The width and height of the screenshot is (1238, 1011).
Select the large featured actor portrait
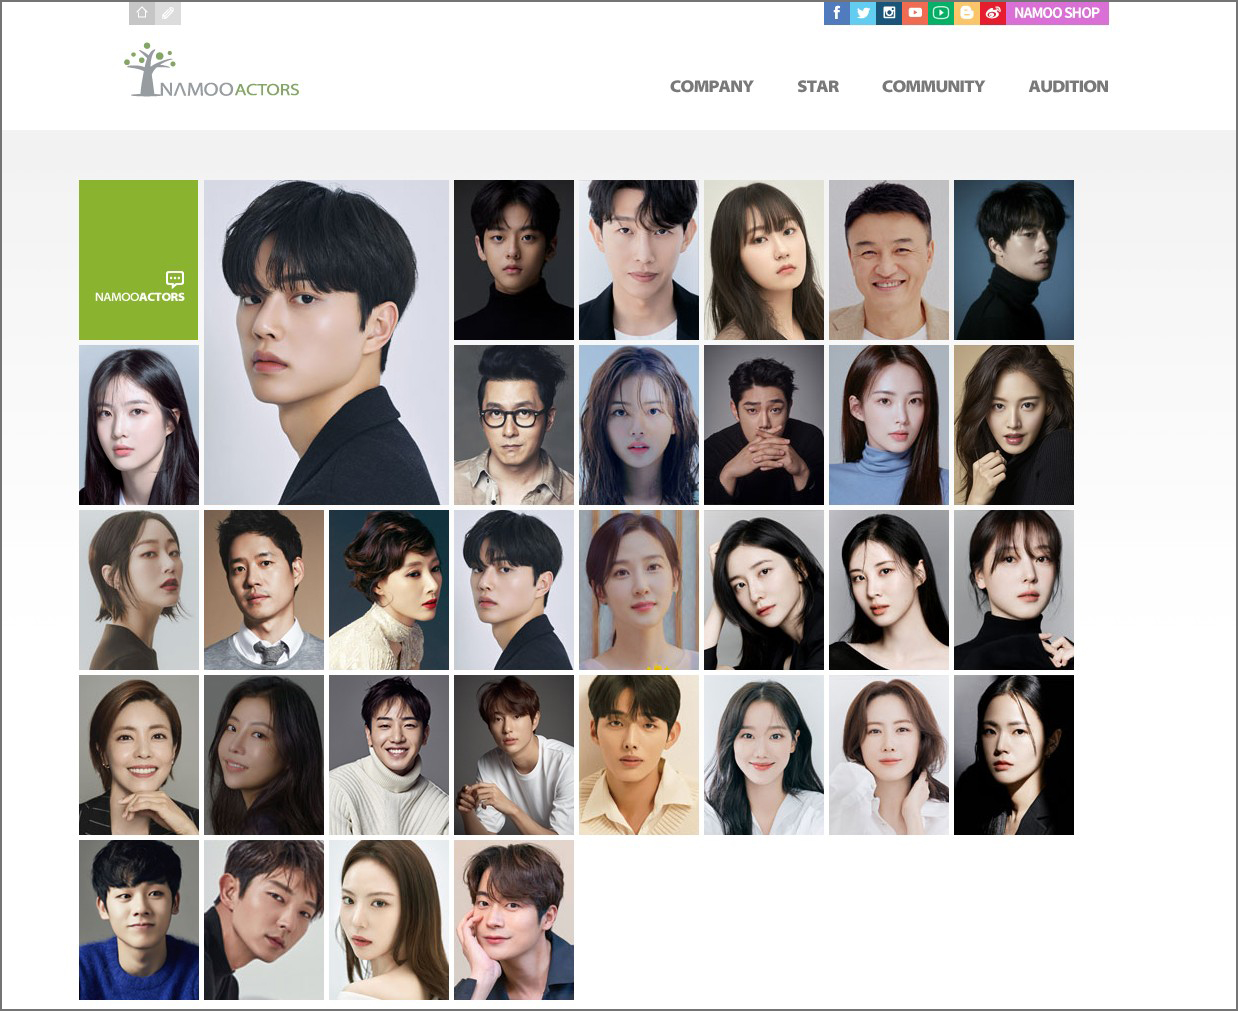326,342
